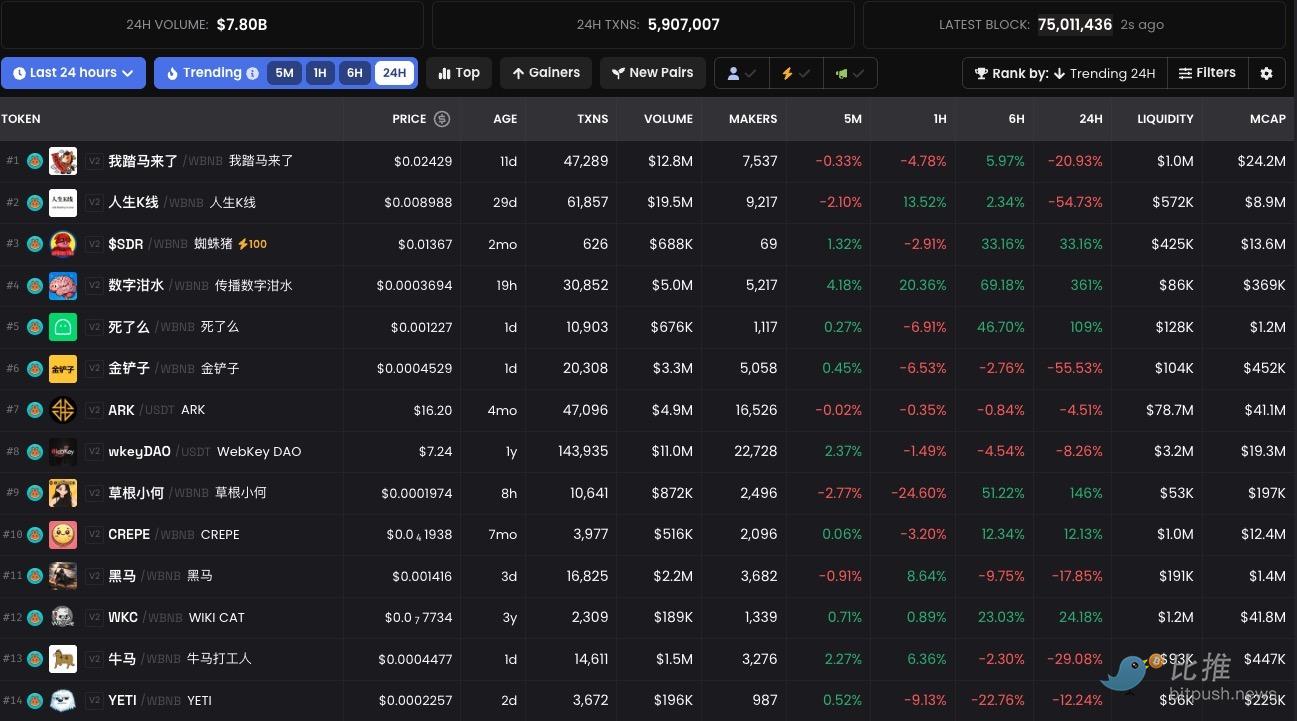This screenshot has height=721, width=1297.
Task: Click the CREPE token logo
Action: pyautogui.click(x=63, y=535)
